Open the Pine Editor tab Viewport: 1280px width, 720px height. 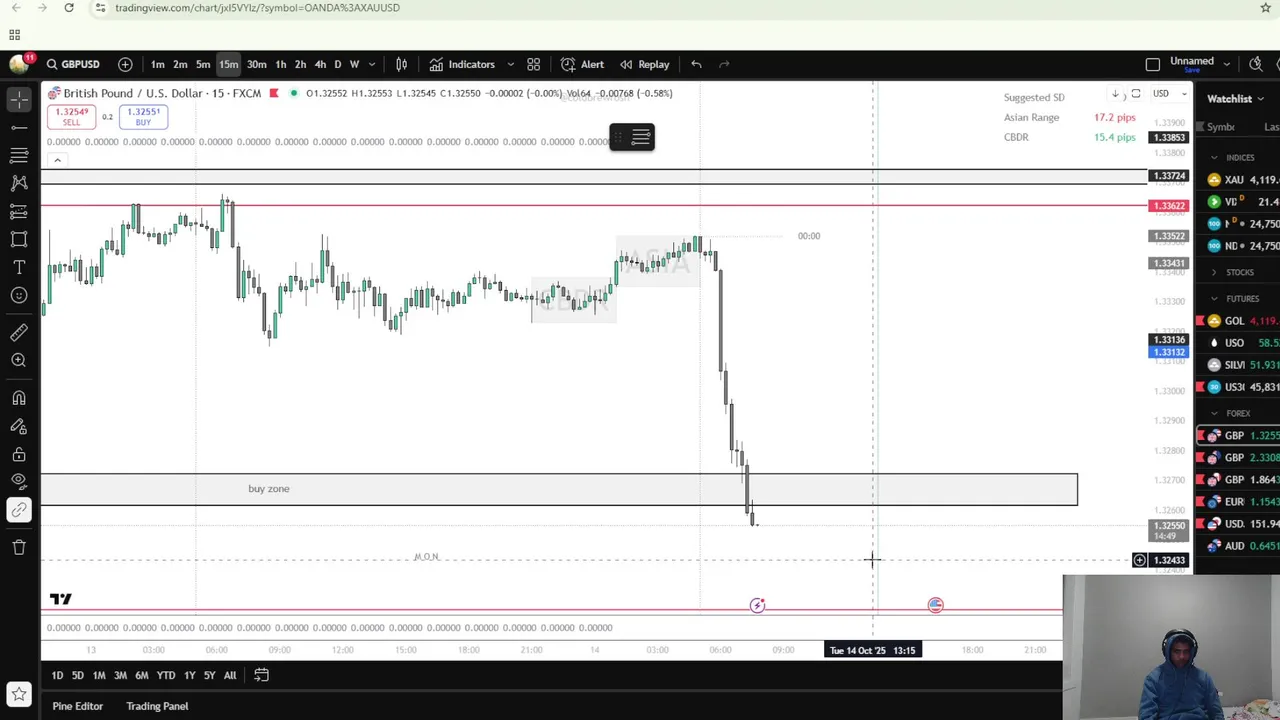[77, 706]
